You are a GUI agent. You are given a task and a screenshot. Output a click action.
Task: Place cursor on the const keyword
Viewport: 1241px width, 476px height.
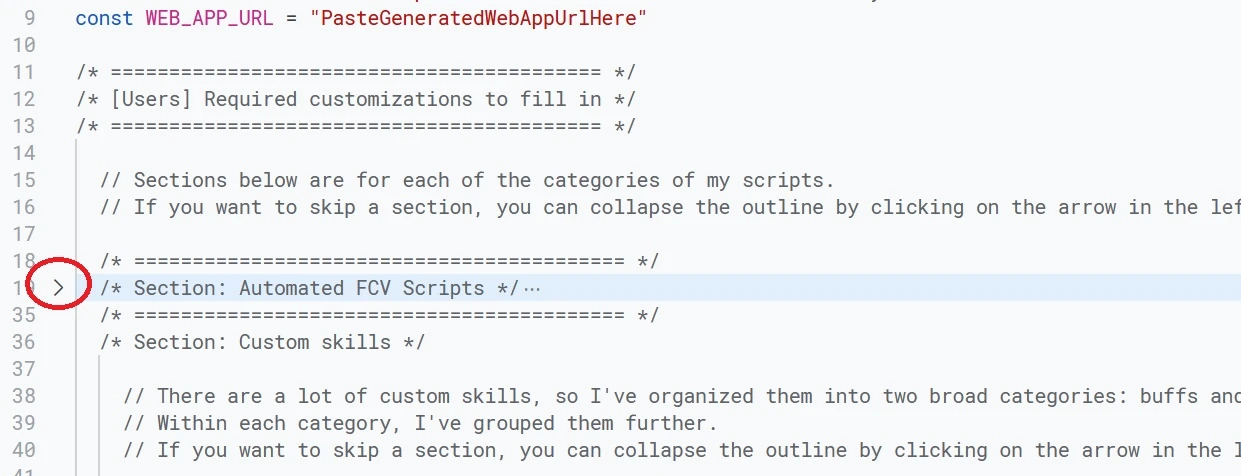(x=104, y=18)
